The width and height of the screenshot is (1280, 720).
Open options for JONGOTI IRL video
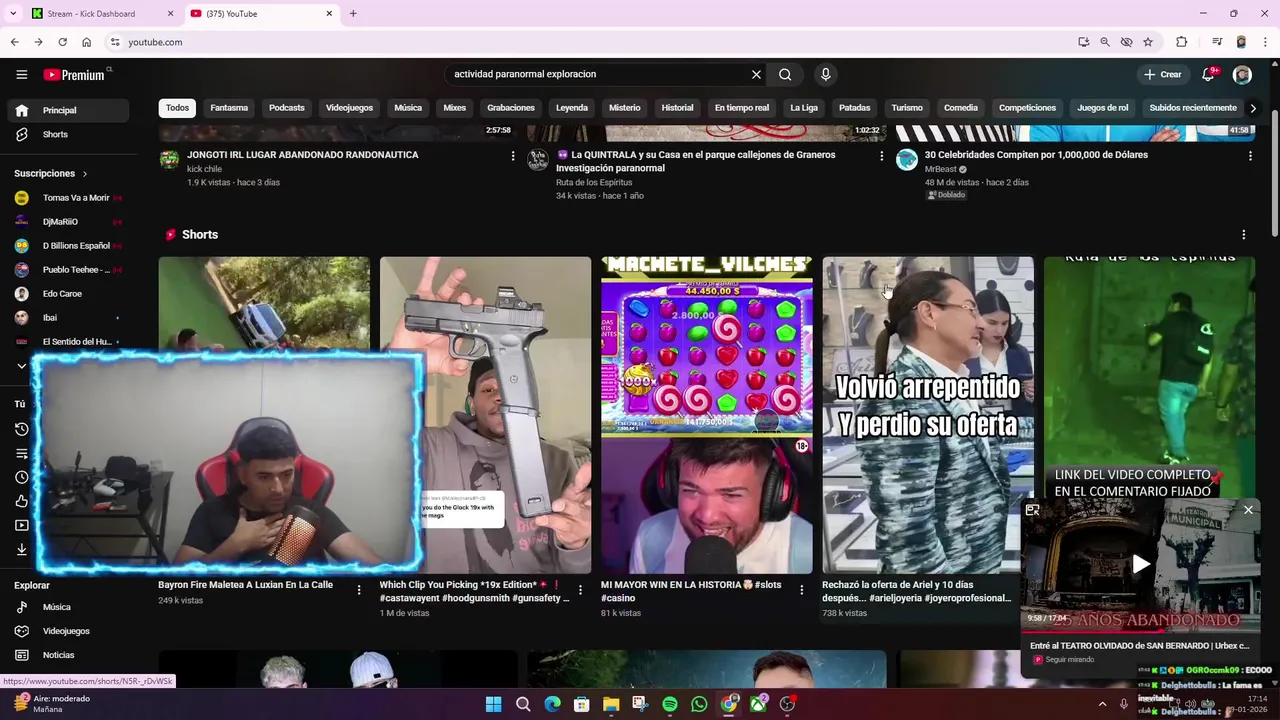513,156
